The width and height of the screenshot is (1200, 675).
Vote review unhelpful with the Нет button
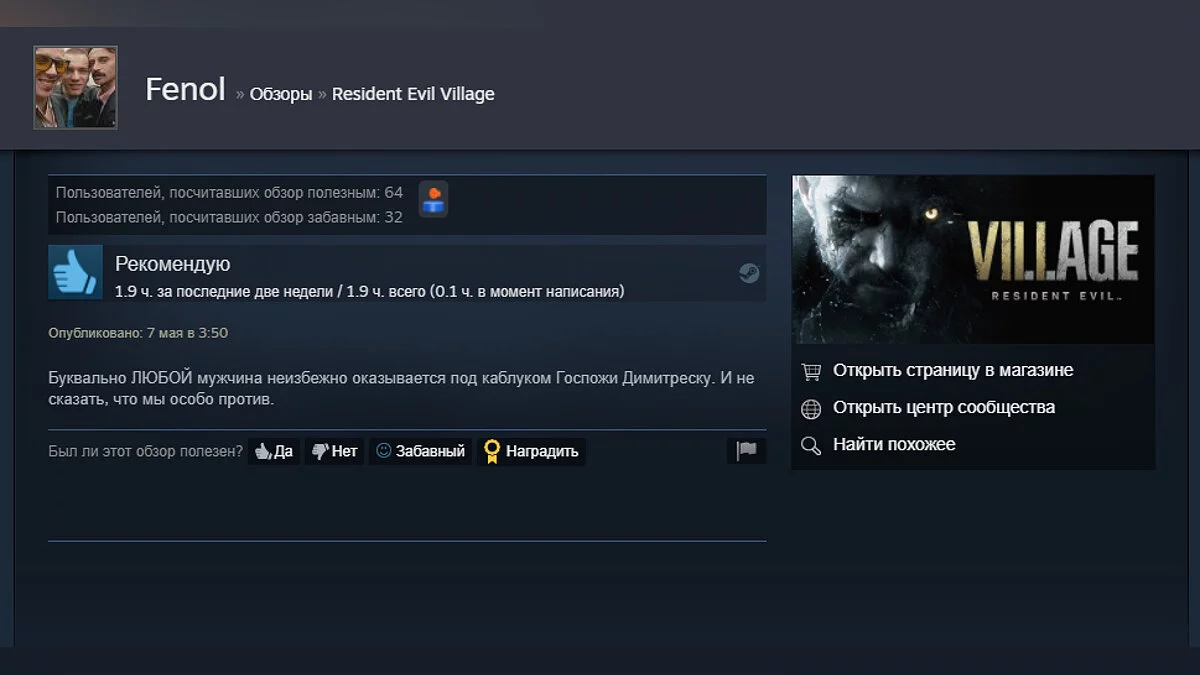334,451
